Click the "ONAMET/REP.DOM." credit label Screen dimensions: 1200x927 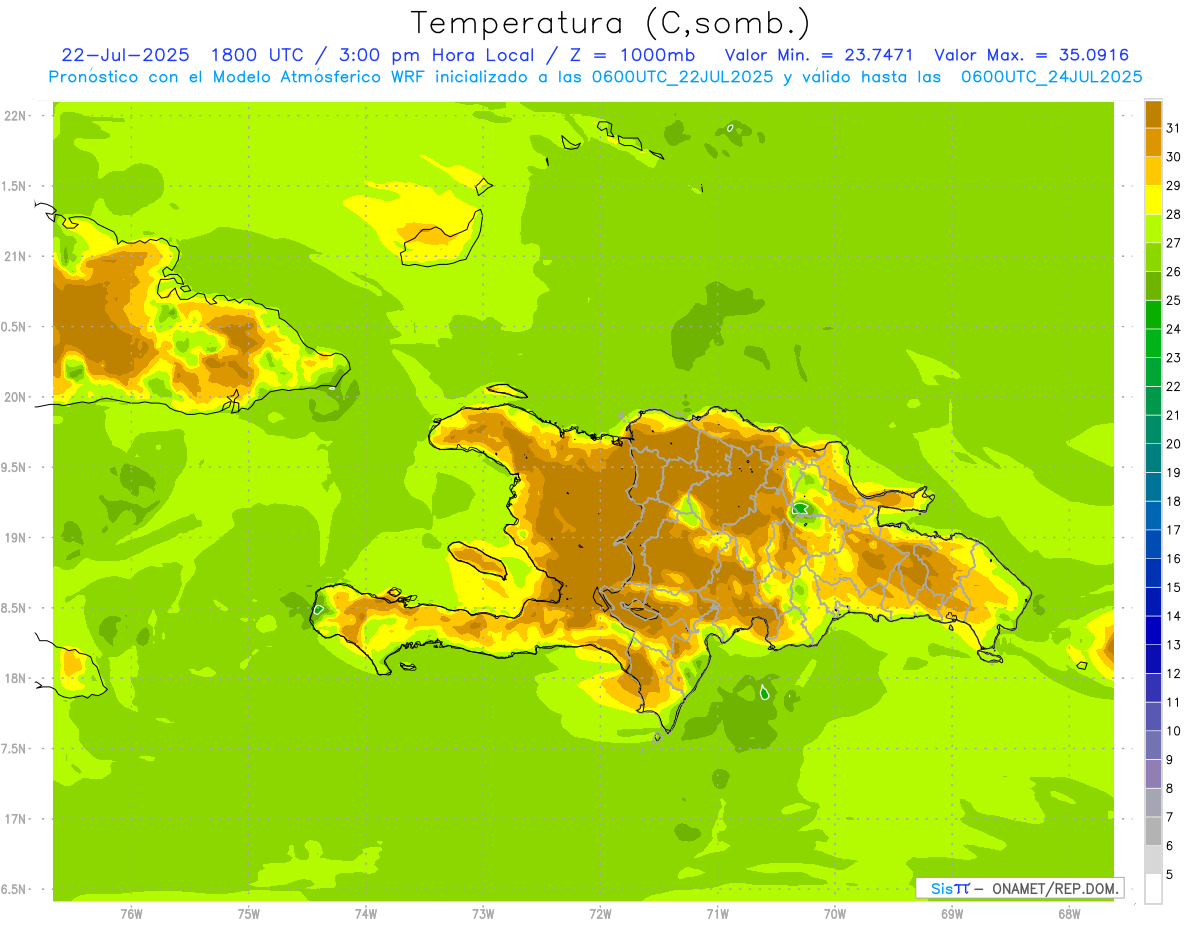1056,888
